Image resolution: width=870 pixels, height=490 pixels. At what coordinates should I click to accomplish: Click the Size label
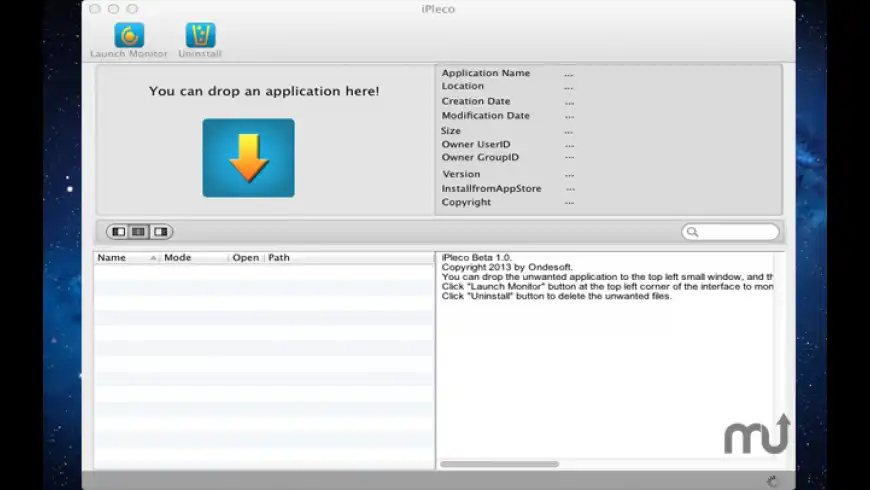coord(451,131)
